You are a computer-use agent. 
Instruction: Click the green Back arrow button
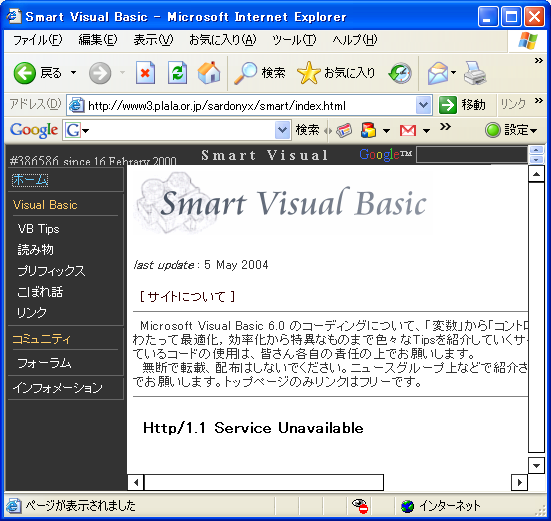(25, 73)
